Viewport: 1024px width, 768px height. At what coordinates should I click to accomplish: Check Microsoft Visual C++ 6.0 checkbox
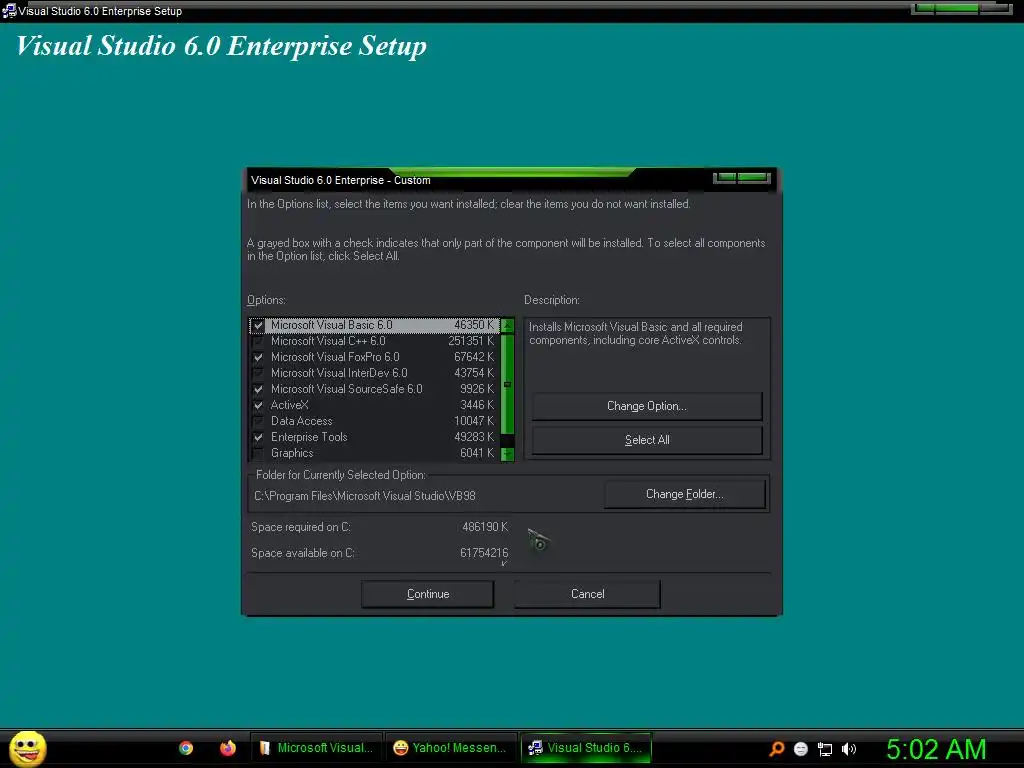[x=259, y=341]
